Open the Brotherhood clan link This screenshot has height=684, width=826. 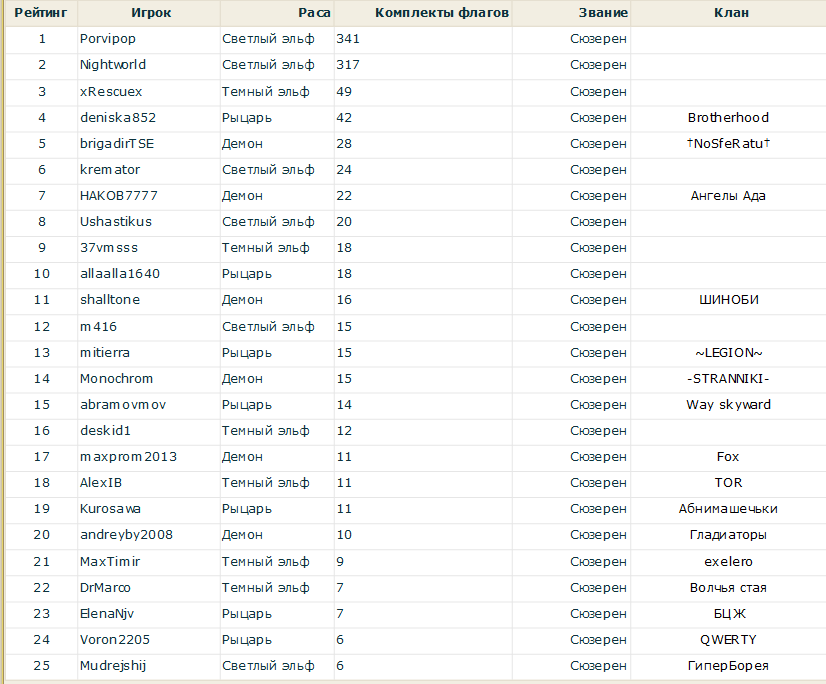728,117
